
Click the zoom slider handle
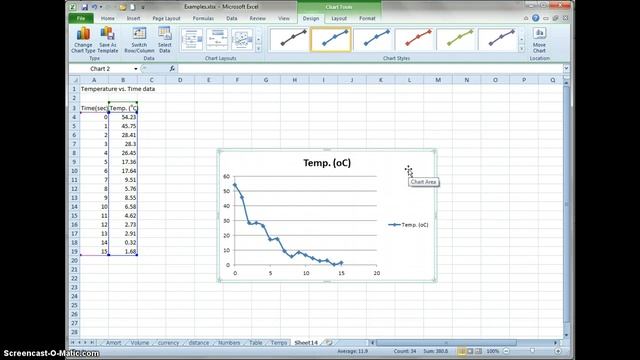point(532,351)
